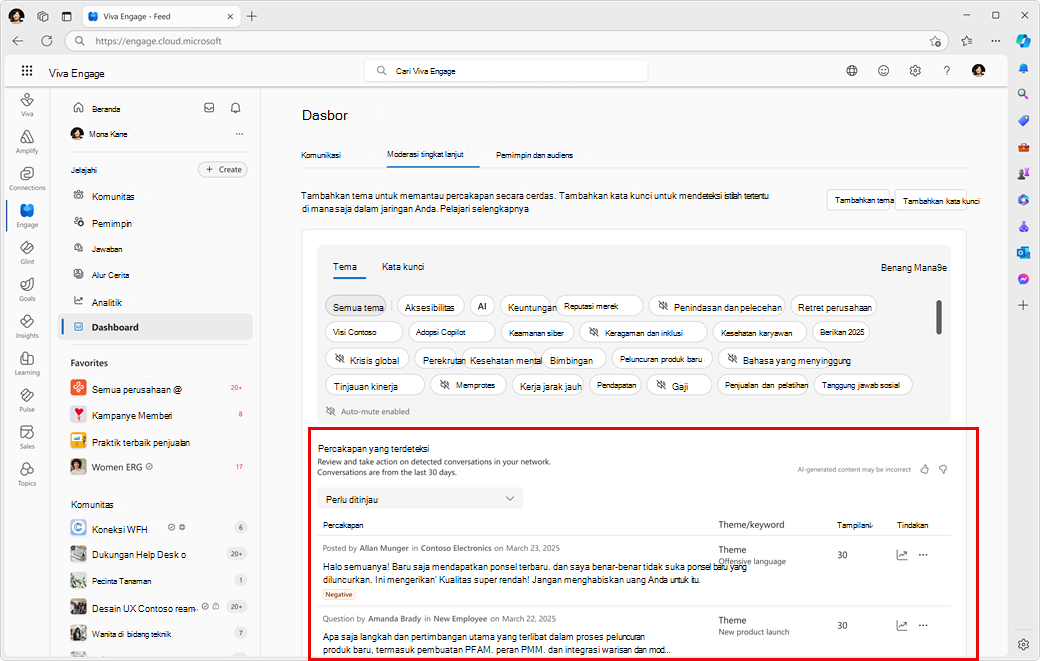Open Connections in the app rail

tap(27, 178)
